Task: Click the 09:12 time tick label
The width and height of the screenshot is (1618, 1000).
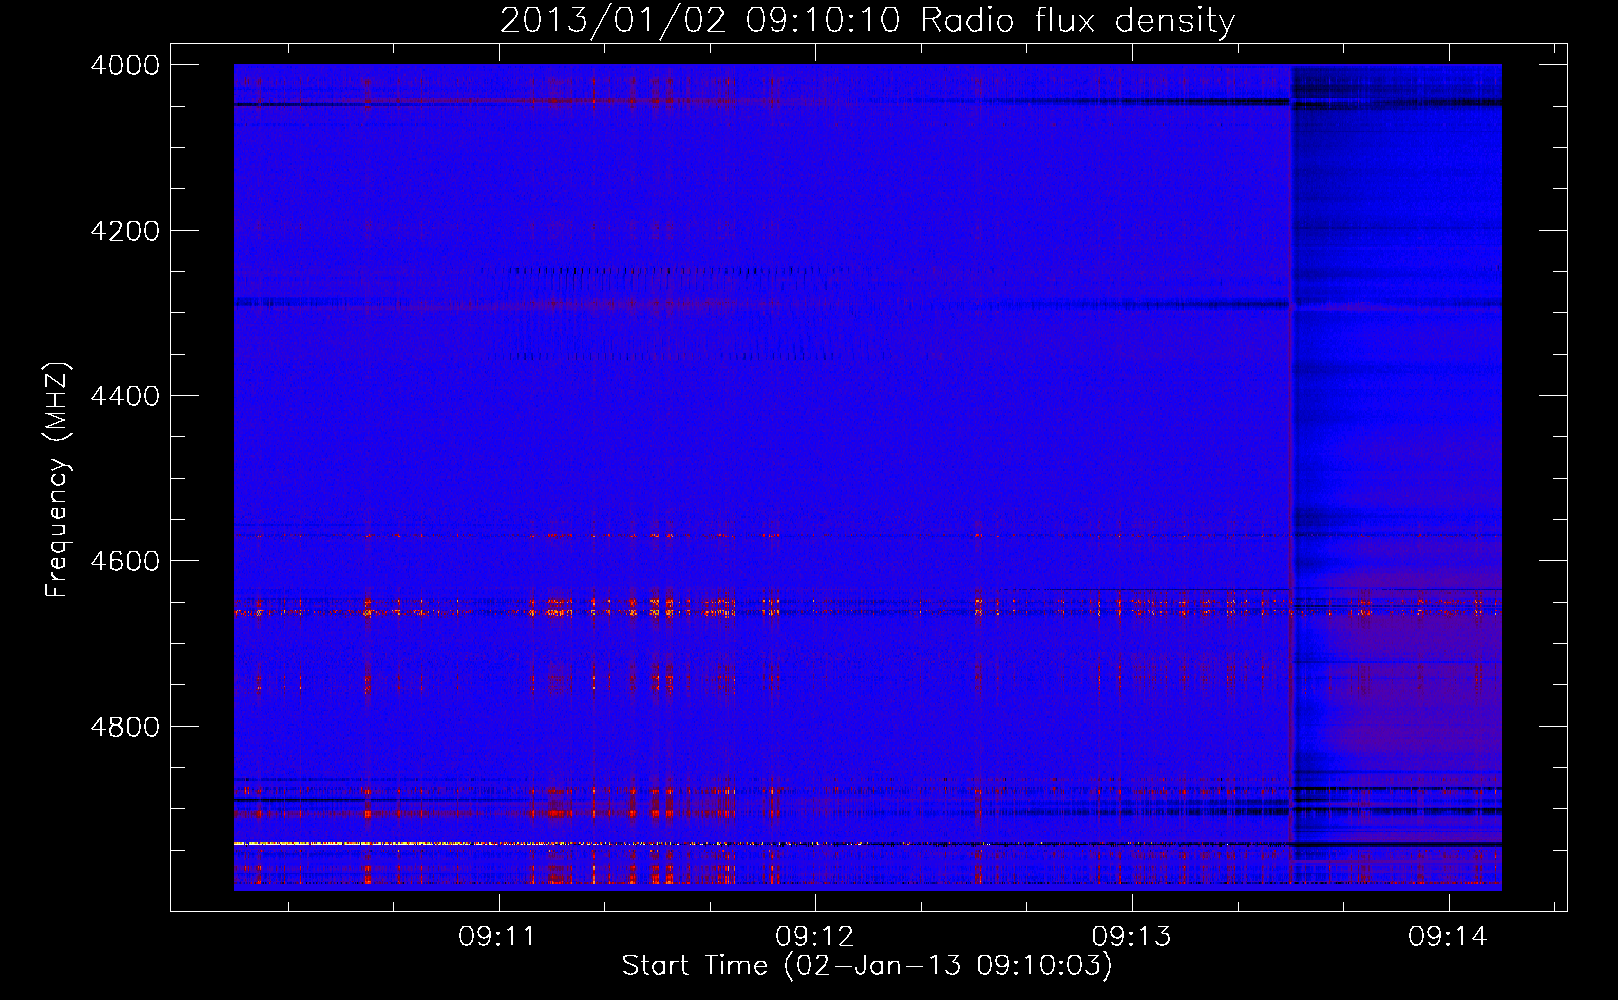Action: tap(814, 937)
